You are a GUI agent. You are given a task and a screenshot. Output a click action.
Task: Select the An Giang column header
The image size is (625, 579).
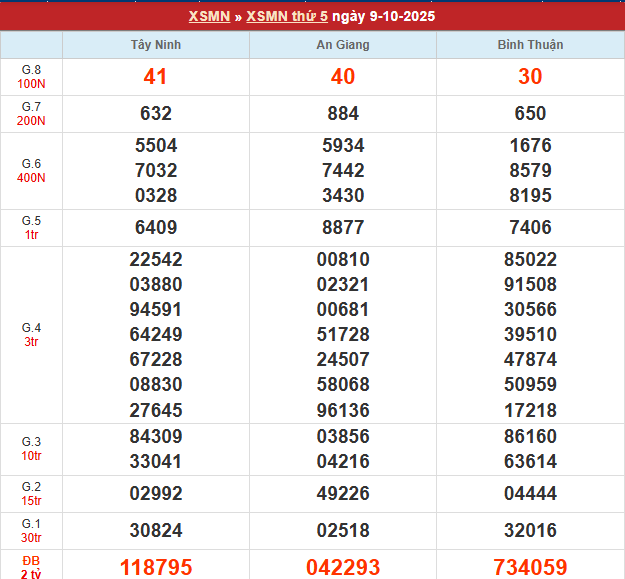point(343,45)
